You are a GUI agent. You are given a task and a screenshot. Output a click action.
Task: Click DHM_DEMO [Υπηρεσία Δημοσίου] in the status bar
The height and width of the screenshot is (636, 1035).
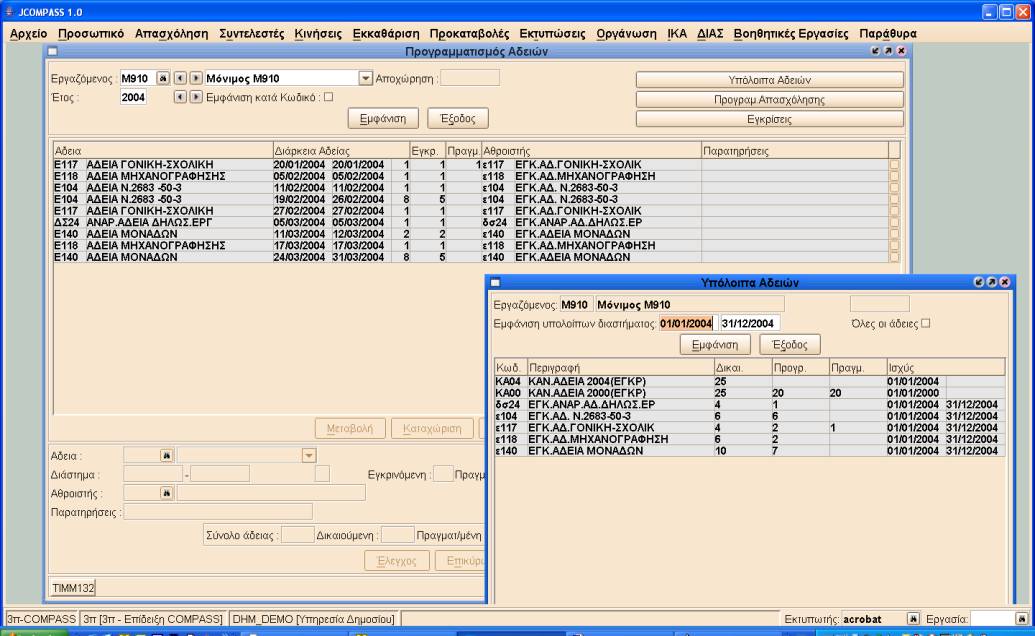314,619
